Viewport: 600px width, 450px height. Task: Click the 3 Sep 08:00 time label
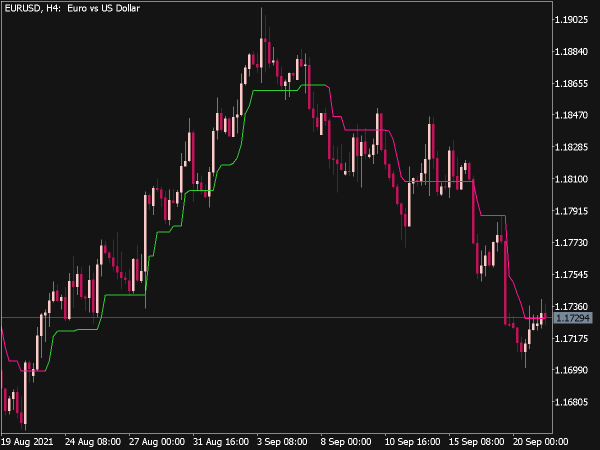[x=282, y=442]
